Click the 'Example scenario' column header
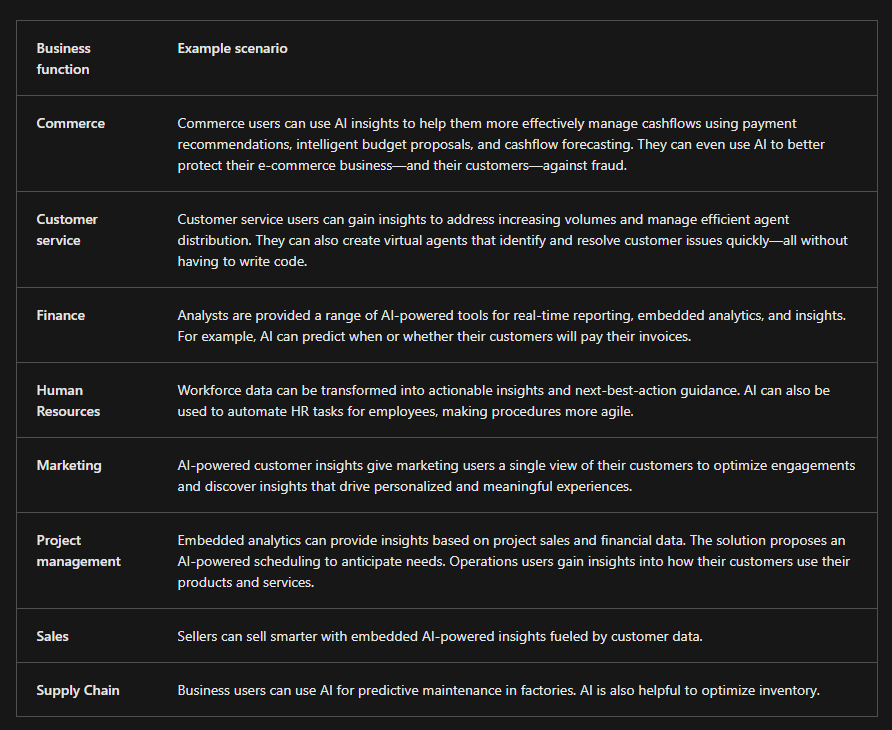The width and height of the screenshot is (892, 730). (232, 48)
